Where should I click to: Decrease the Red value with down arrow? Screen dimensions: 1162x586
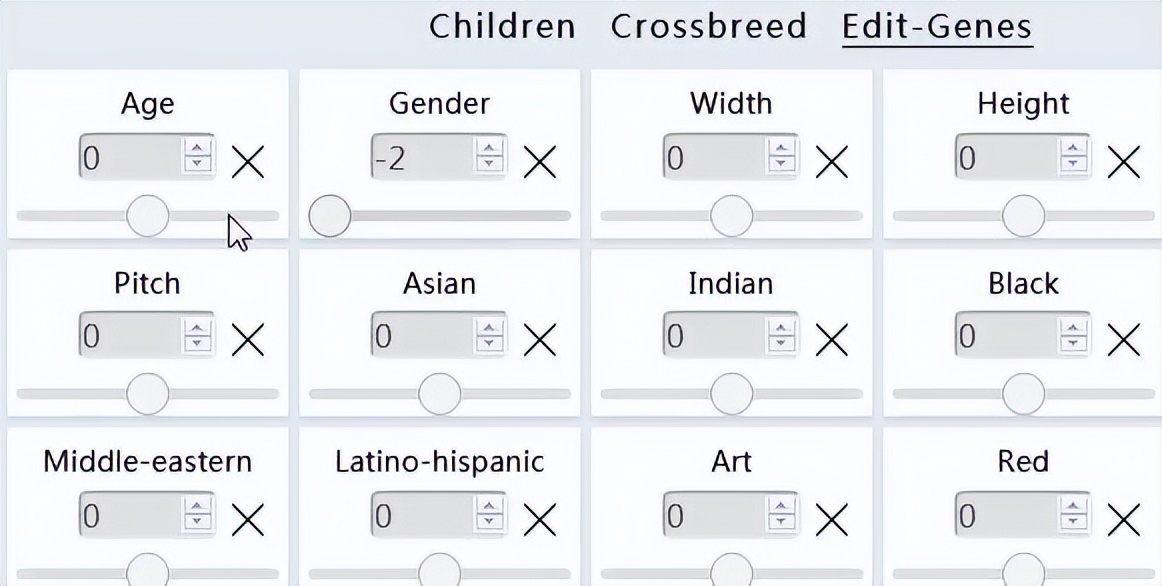point(1074,526)
